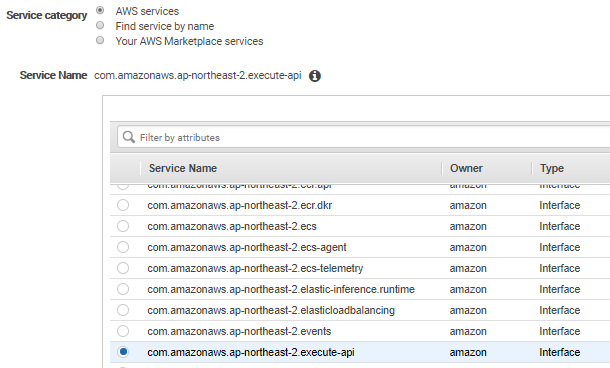Click the selected execute-api radio button
610x368 pixels.
pos(123,352)
